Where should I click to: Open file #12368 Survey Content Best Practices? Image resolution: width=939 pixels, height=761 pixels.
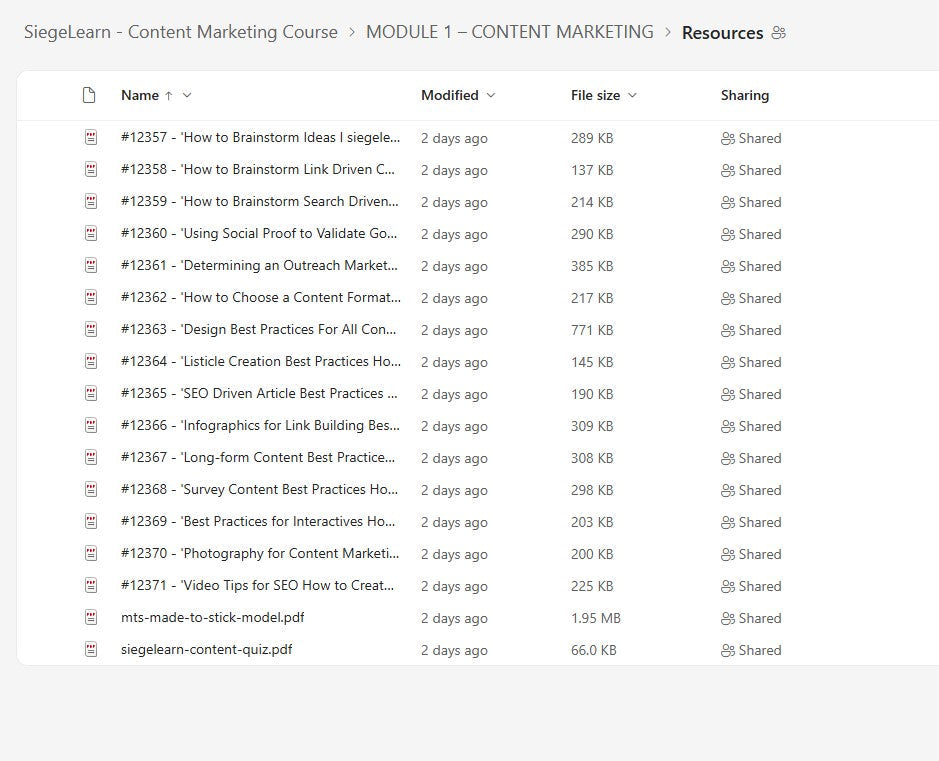259,490
